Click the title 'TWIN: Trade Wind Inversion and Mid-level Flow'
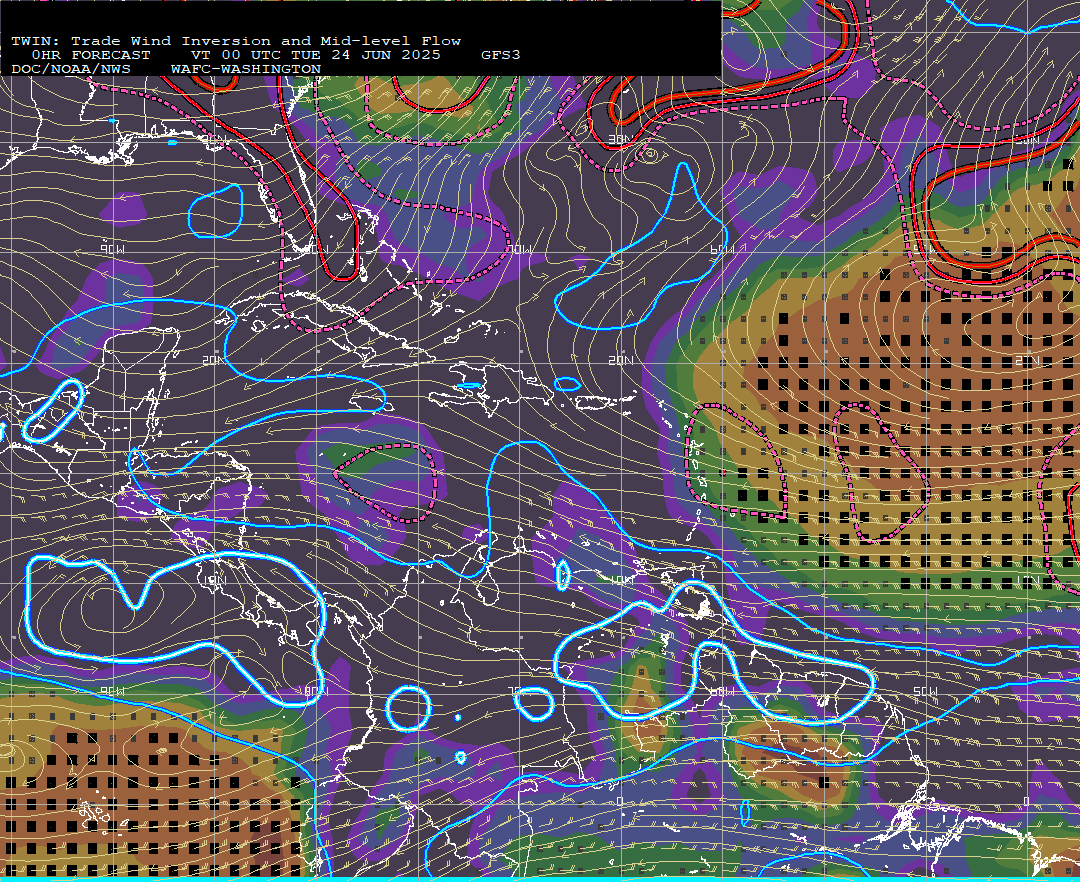The width and height of the screenshot is (1080, 882). [236, 41]
